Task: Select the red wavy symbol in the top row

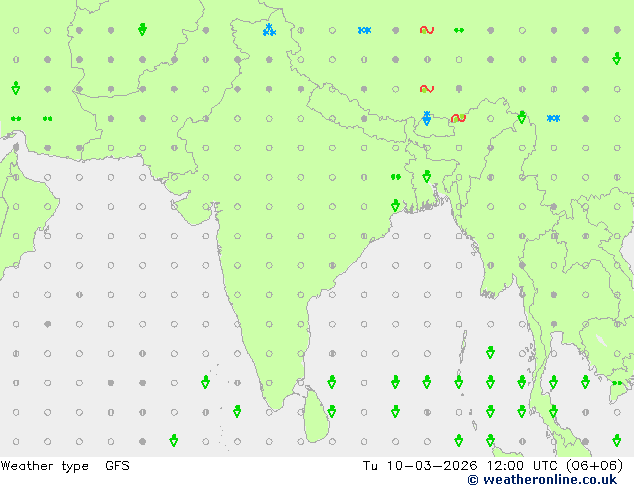Action: pyautogui.click(x=427, y=30)
